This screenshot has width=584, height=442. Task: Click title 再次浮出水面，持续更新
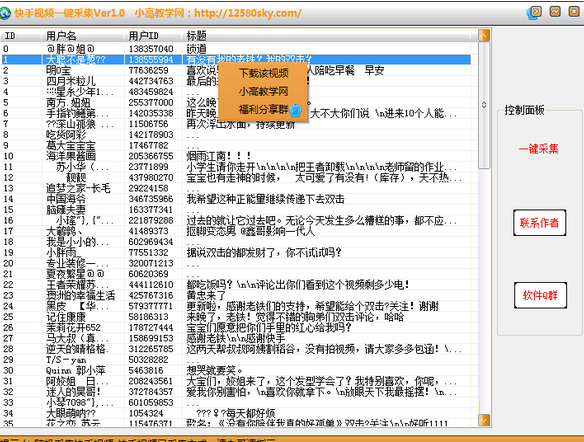coord(241,124)
